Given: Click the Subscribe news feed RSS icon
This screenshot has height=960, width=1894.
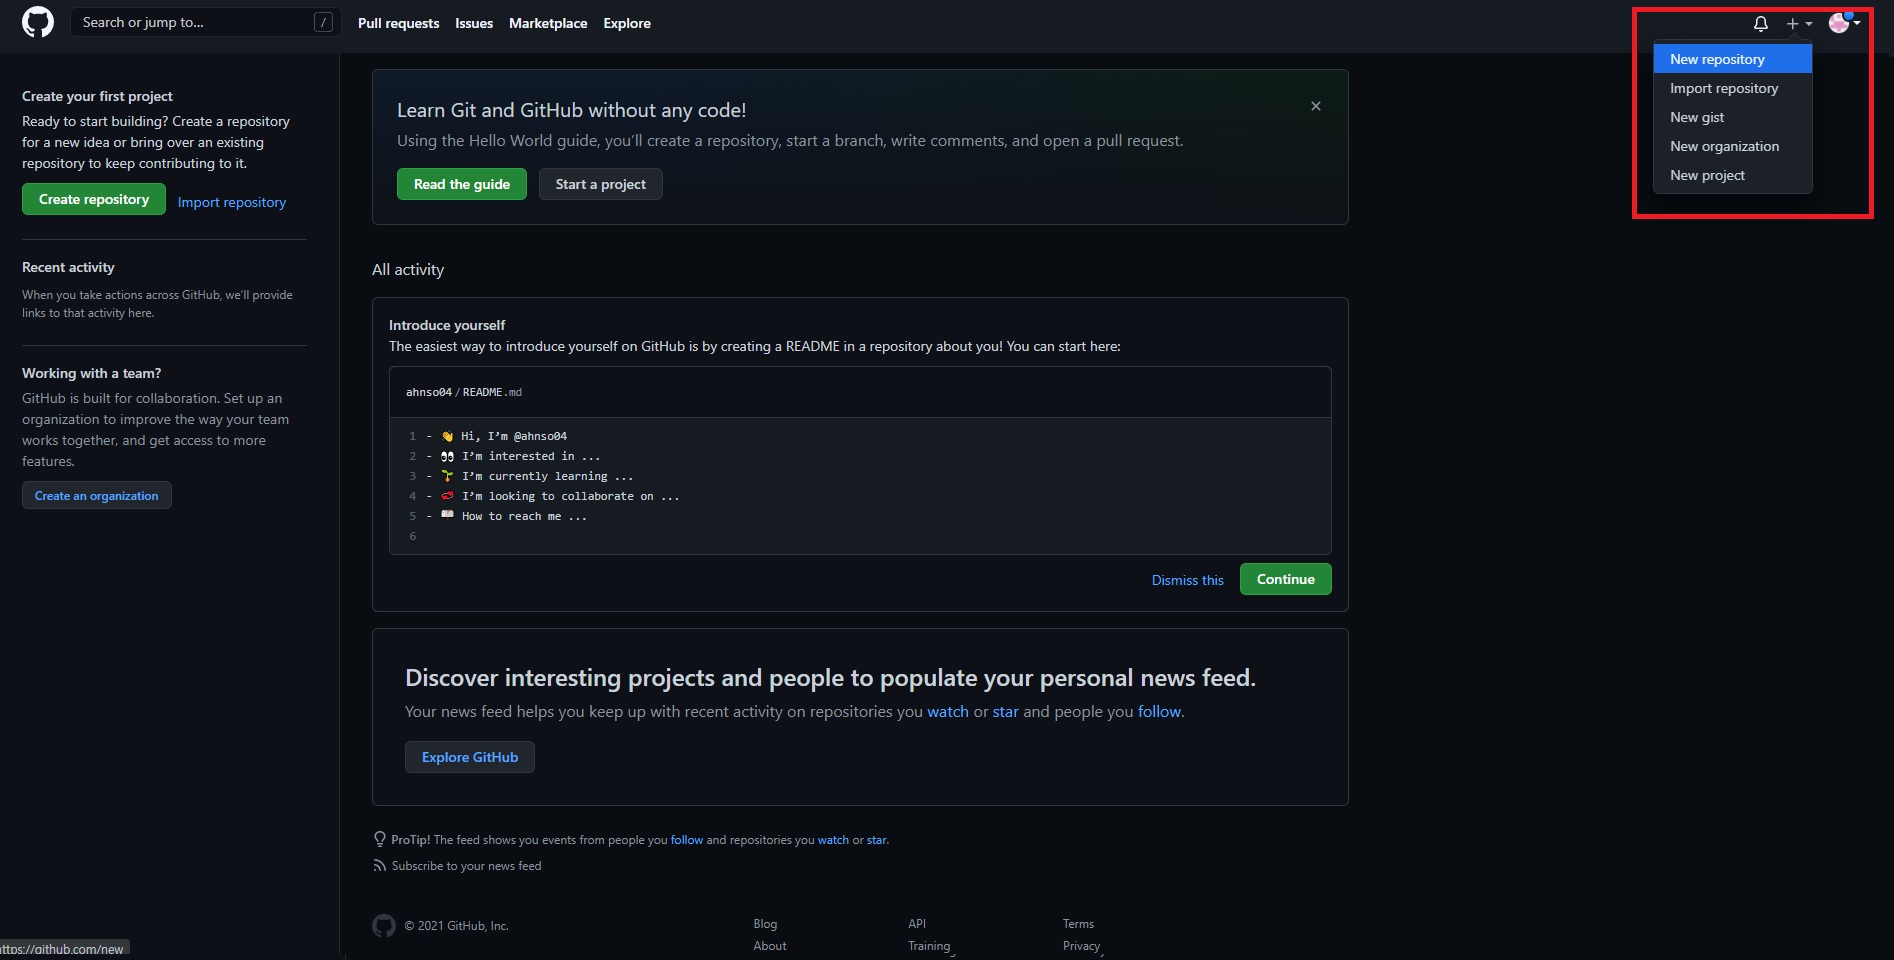Looking at the screenshot, I should click(x=379, y=866).
